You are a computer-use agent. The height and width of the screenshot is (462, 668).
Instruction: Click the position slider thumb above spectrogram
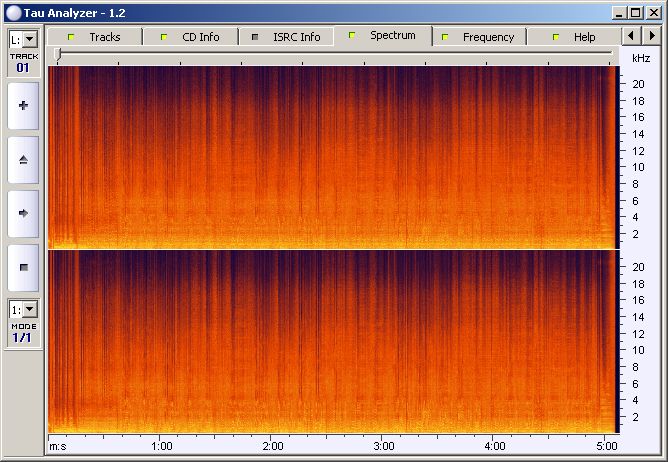pyautogui.click(x=58, y=57)
